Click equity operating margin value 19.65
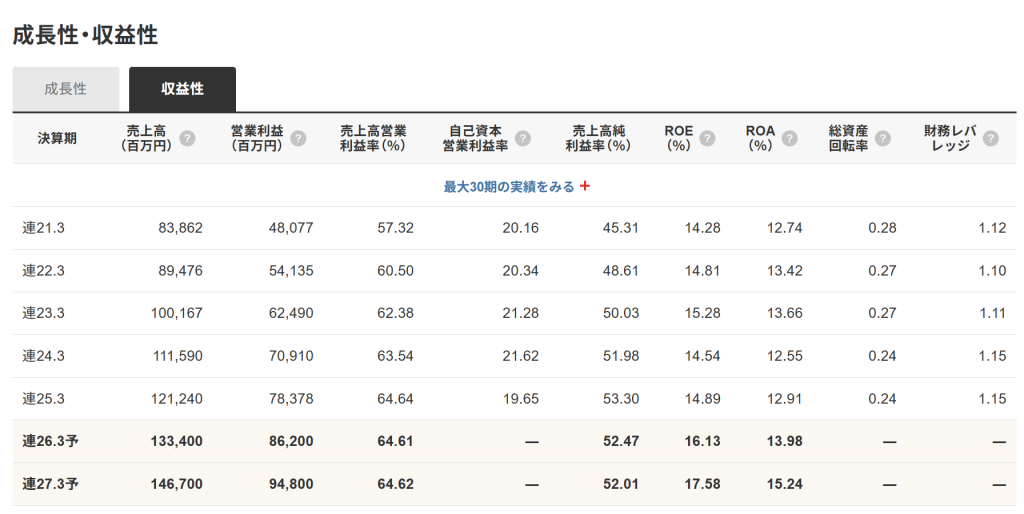 click(521, 398)
